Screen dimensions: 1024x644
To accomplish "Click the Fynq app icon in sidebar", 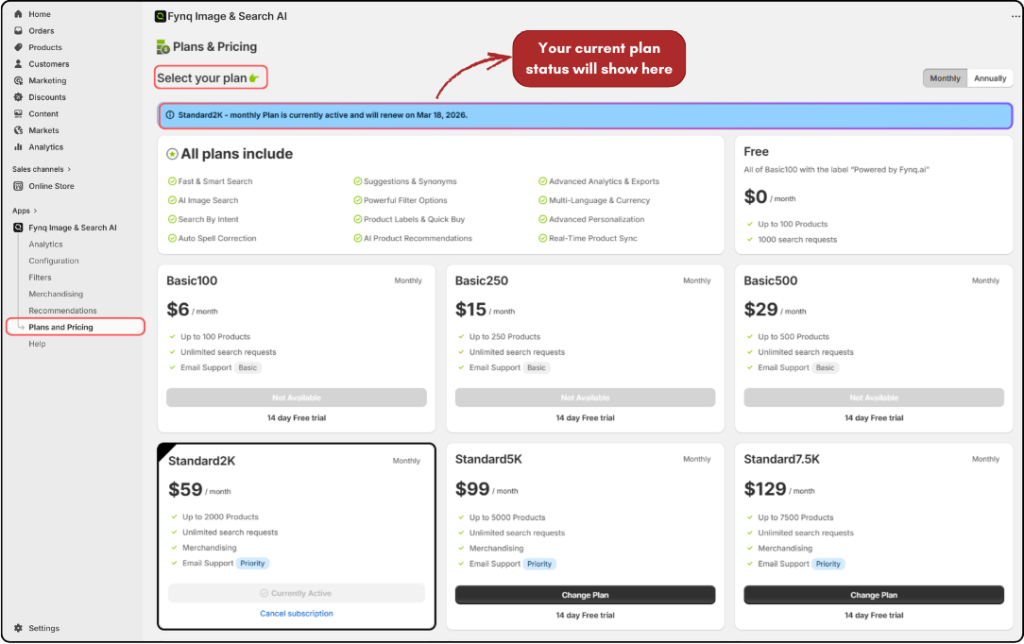I will tap(18, 227).
